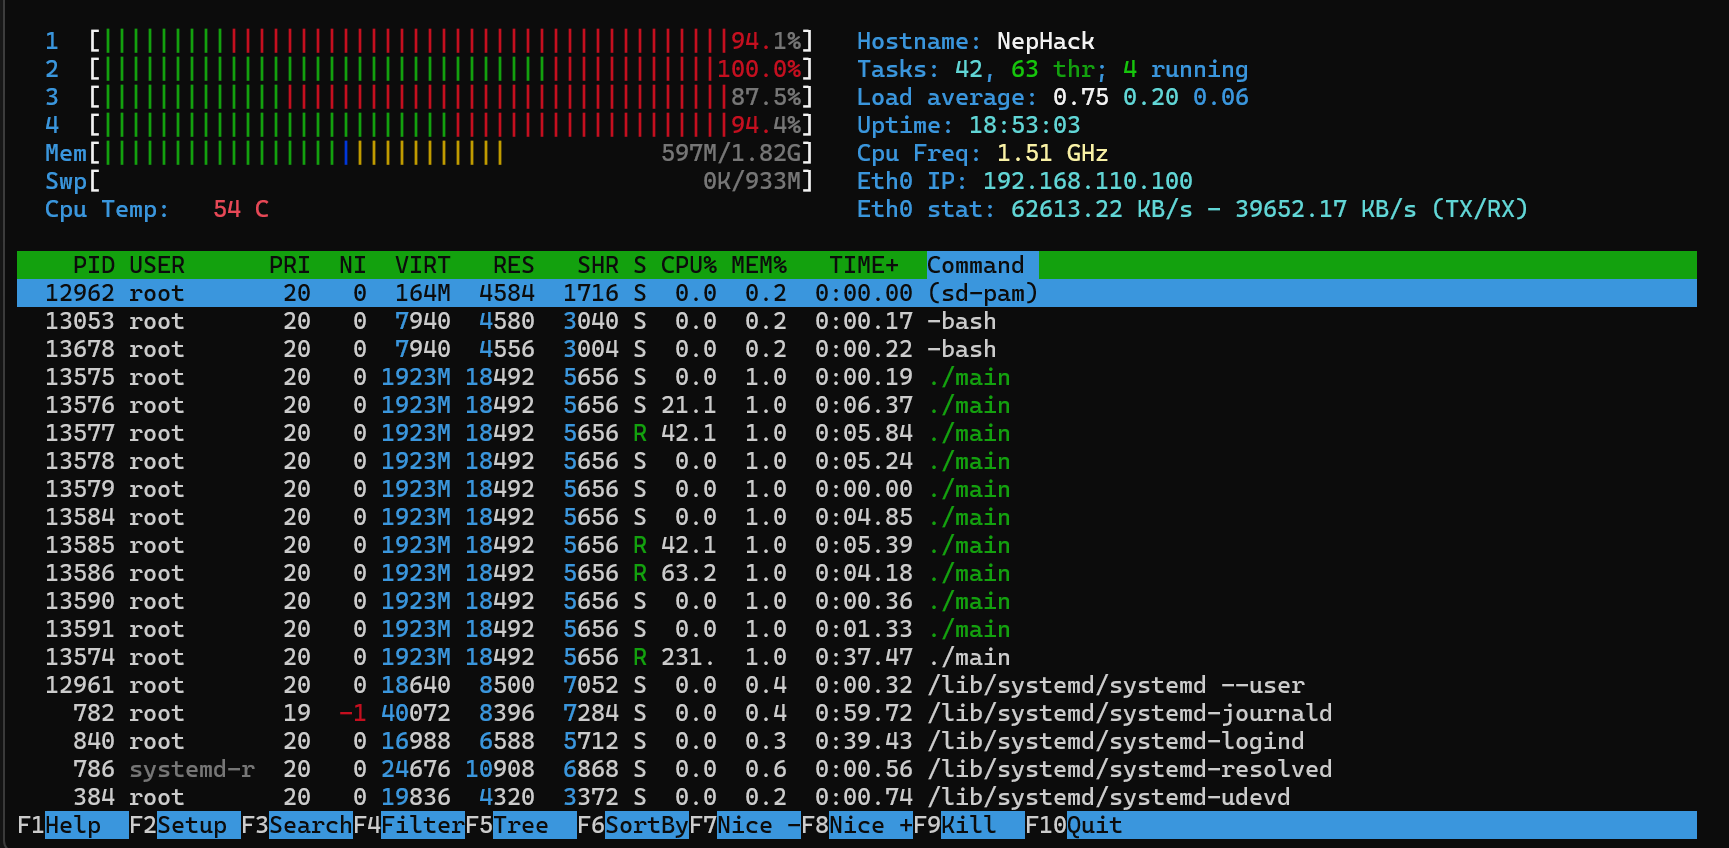Click the Tasks count line

click(1053, 69)
